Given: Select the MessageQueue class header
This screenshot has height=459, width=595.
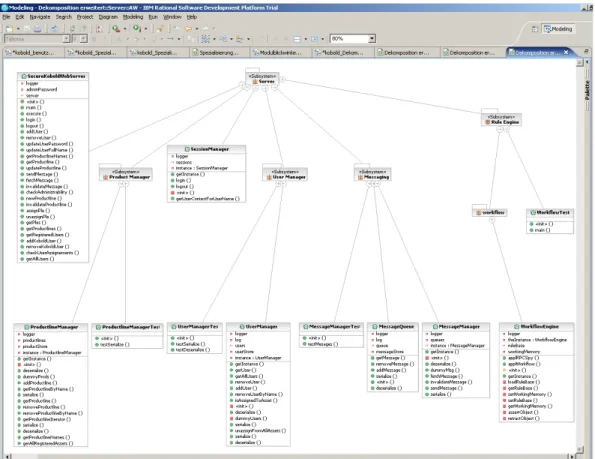Looking at the screenshot, I should (x=393, y=327).
